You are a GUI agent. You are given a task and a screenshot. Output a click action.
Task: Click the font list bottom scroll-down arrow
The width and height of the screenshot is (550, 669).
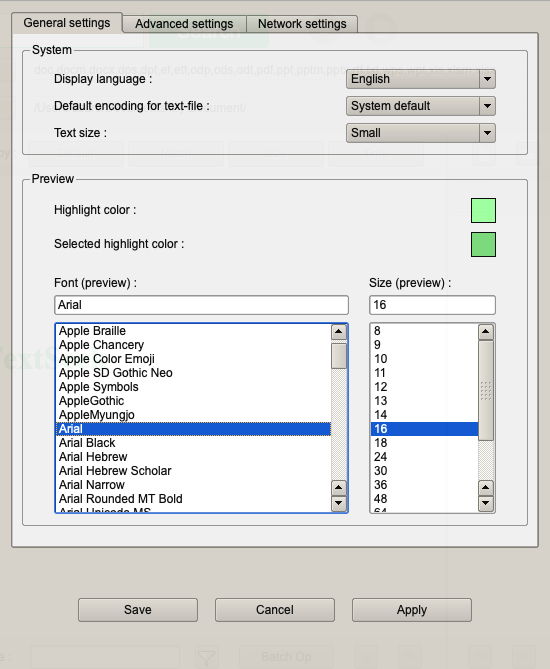[339, 503]
